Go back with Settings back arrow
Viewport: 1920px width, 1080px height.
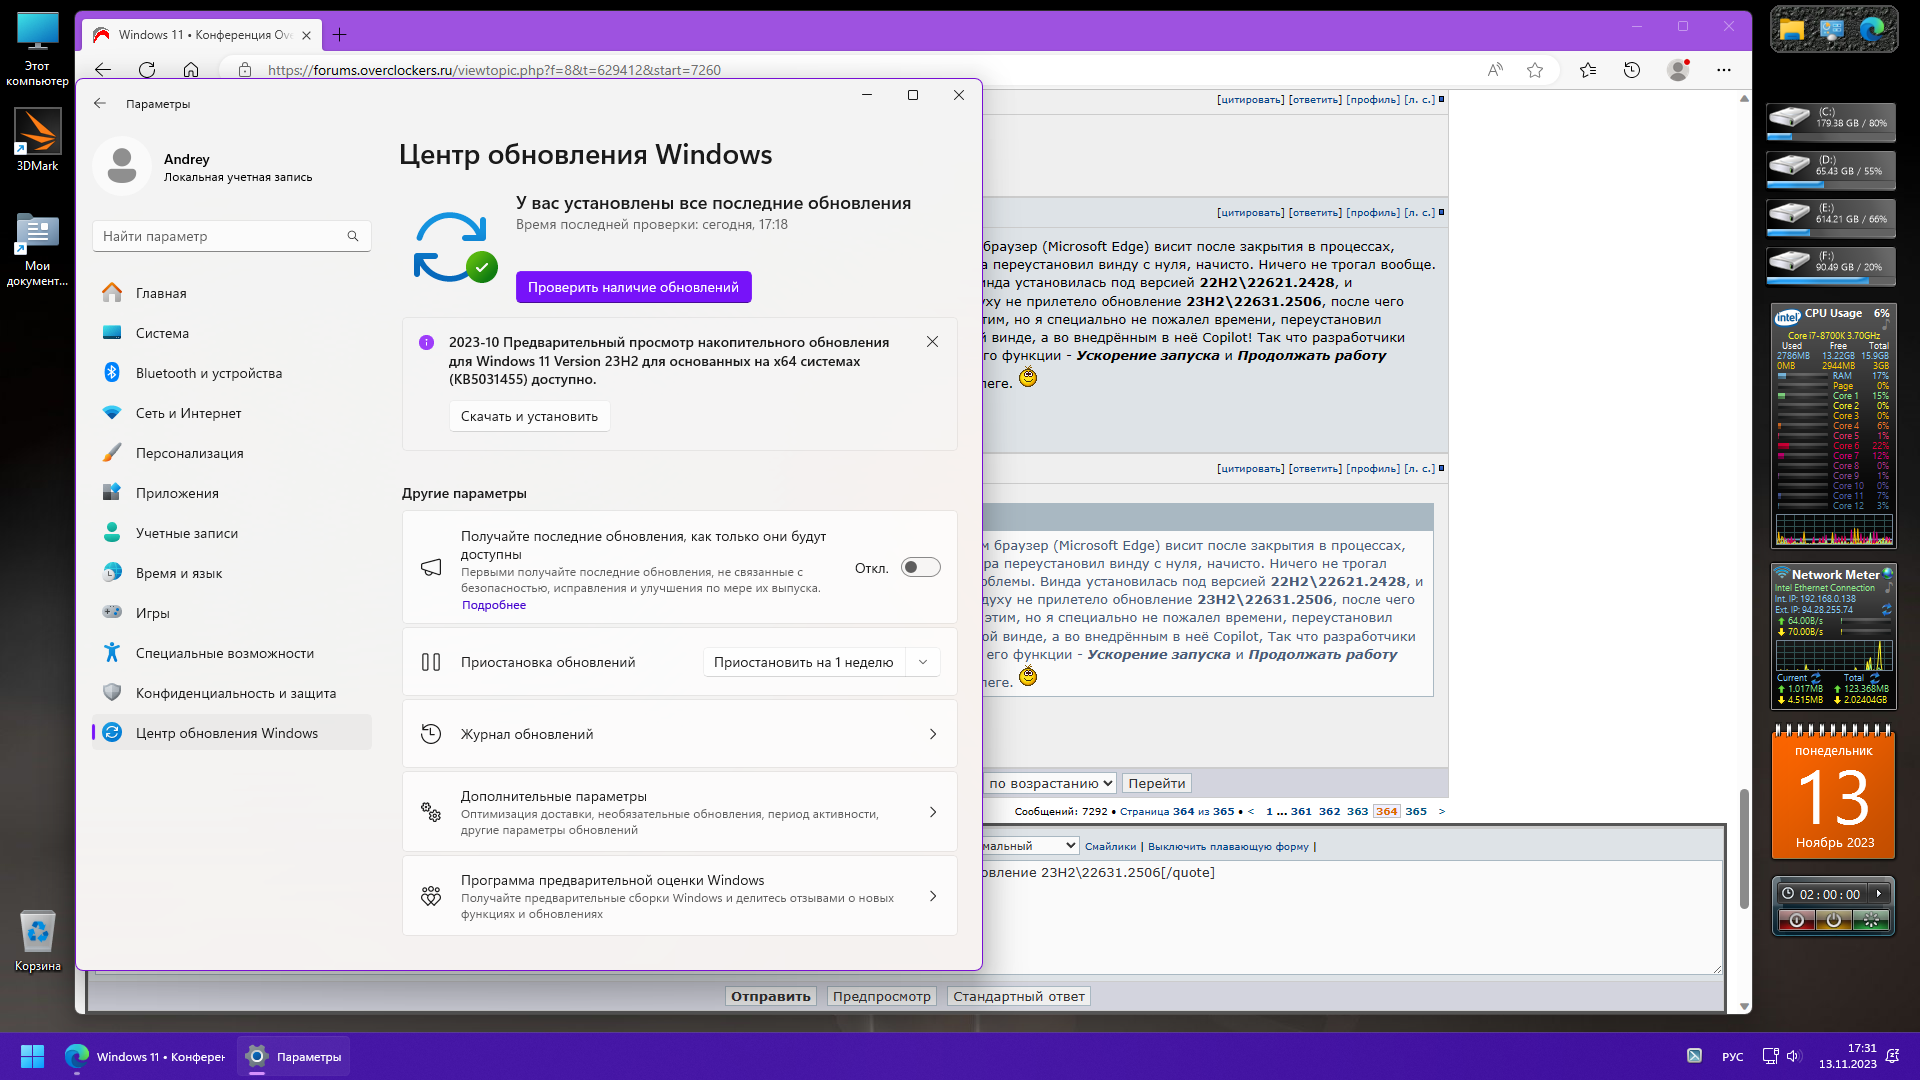100,103
